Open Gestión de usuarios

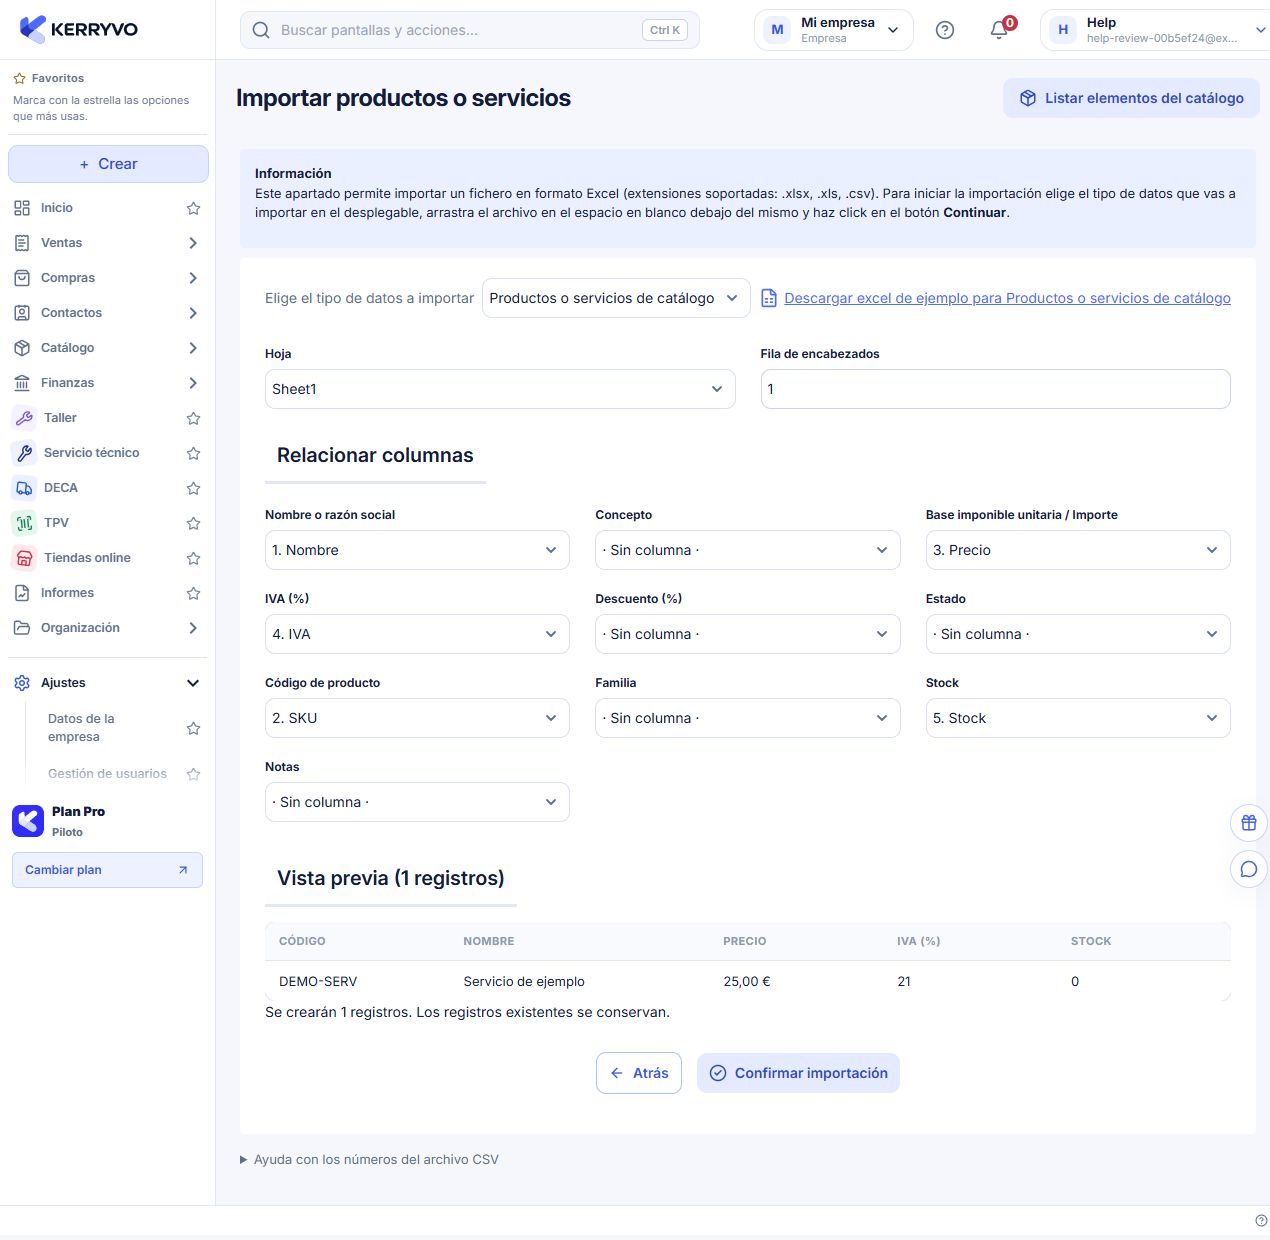tap(107, 774)
